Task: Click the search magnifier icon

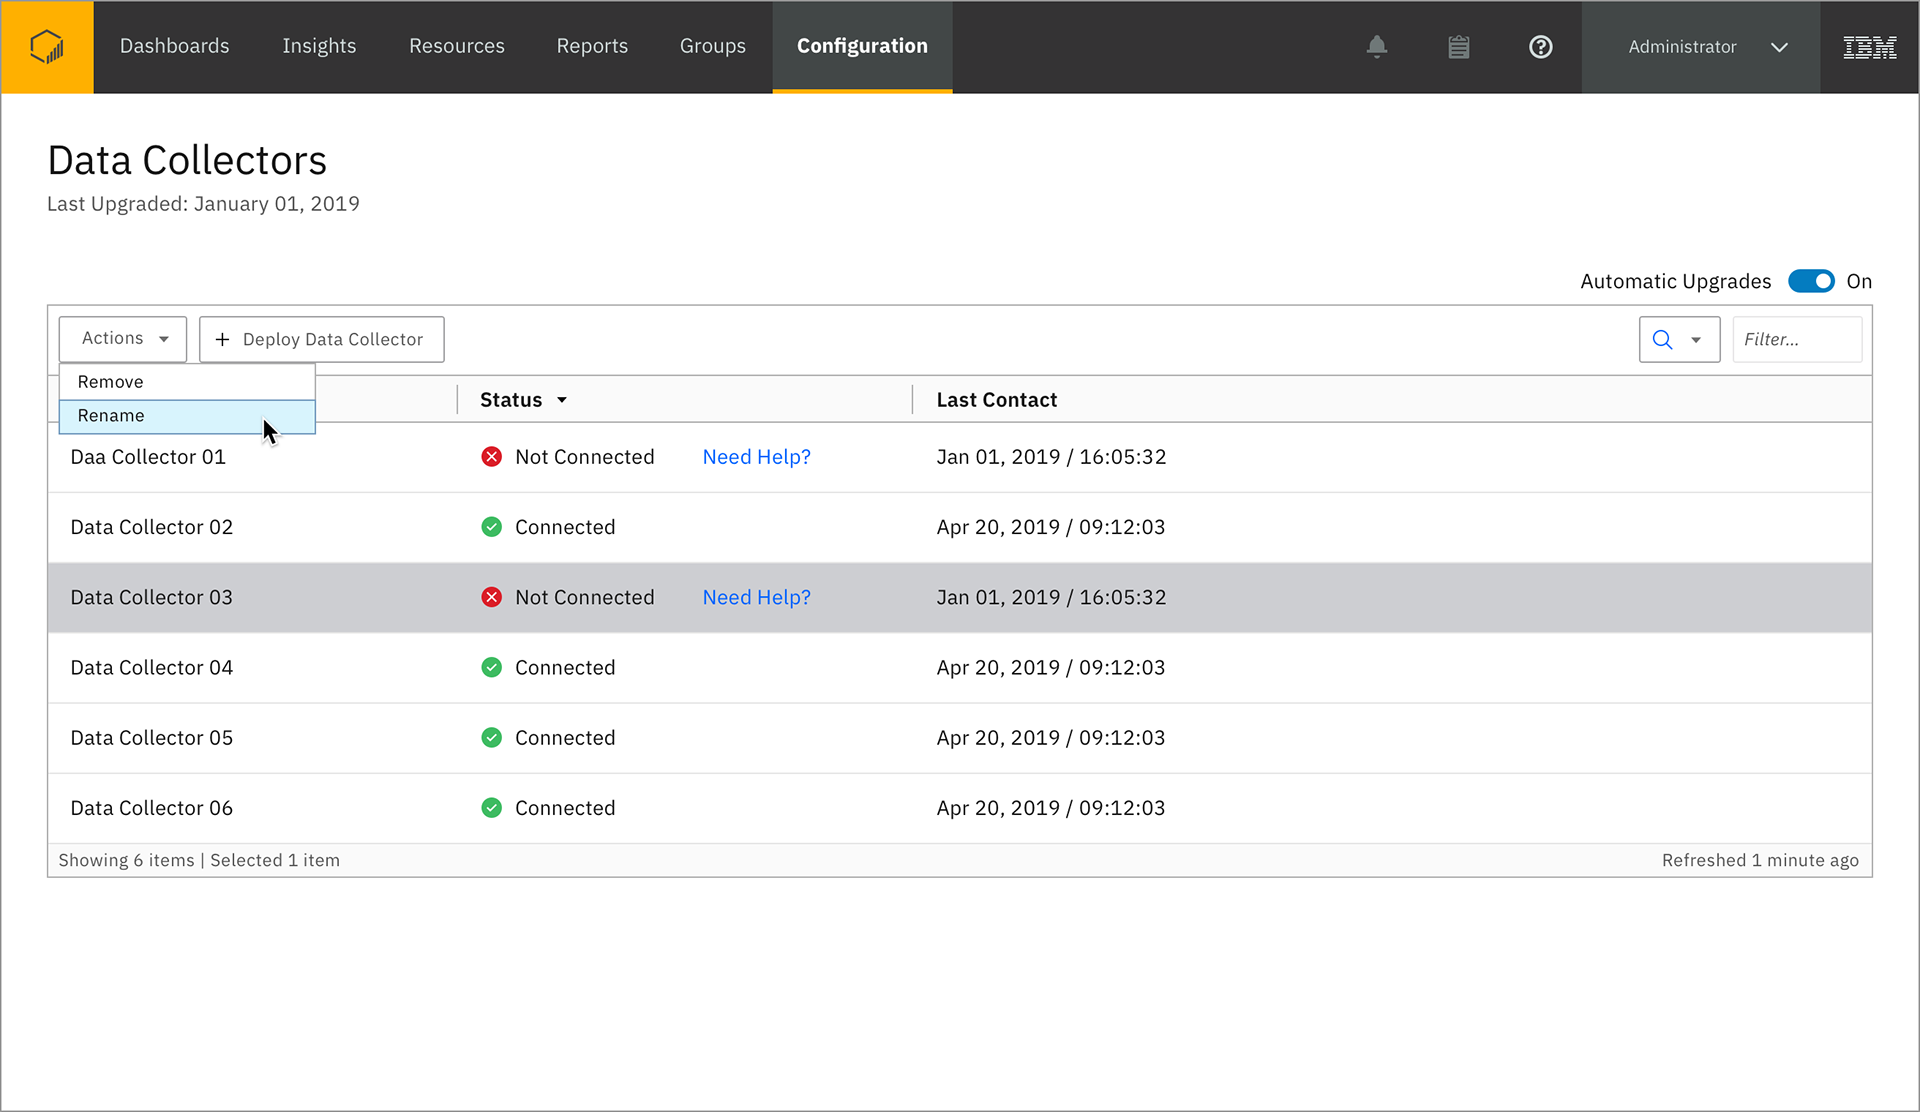Action: [x=1662, y=340]
